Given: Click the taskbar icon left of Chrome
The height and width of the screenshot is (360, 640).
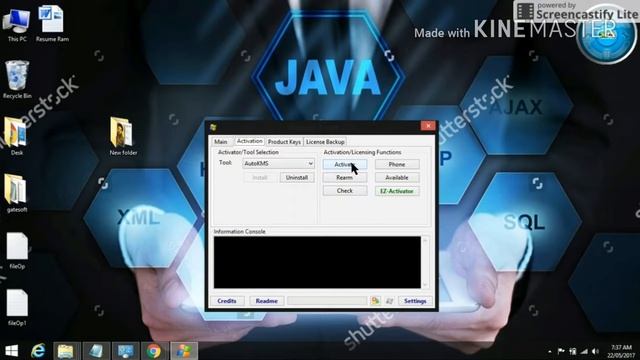Looking at the screenshot, I should point(125,351).
